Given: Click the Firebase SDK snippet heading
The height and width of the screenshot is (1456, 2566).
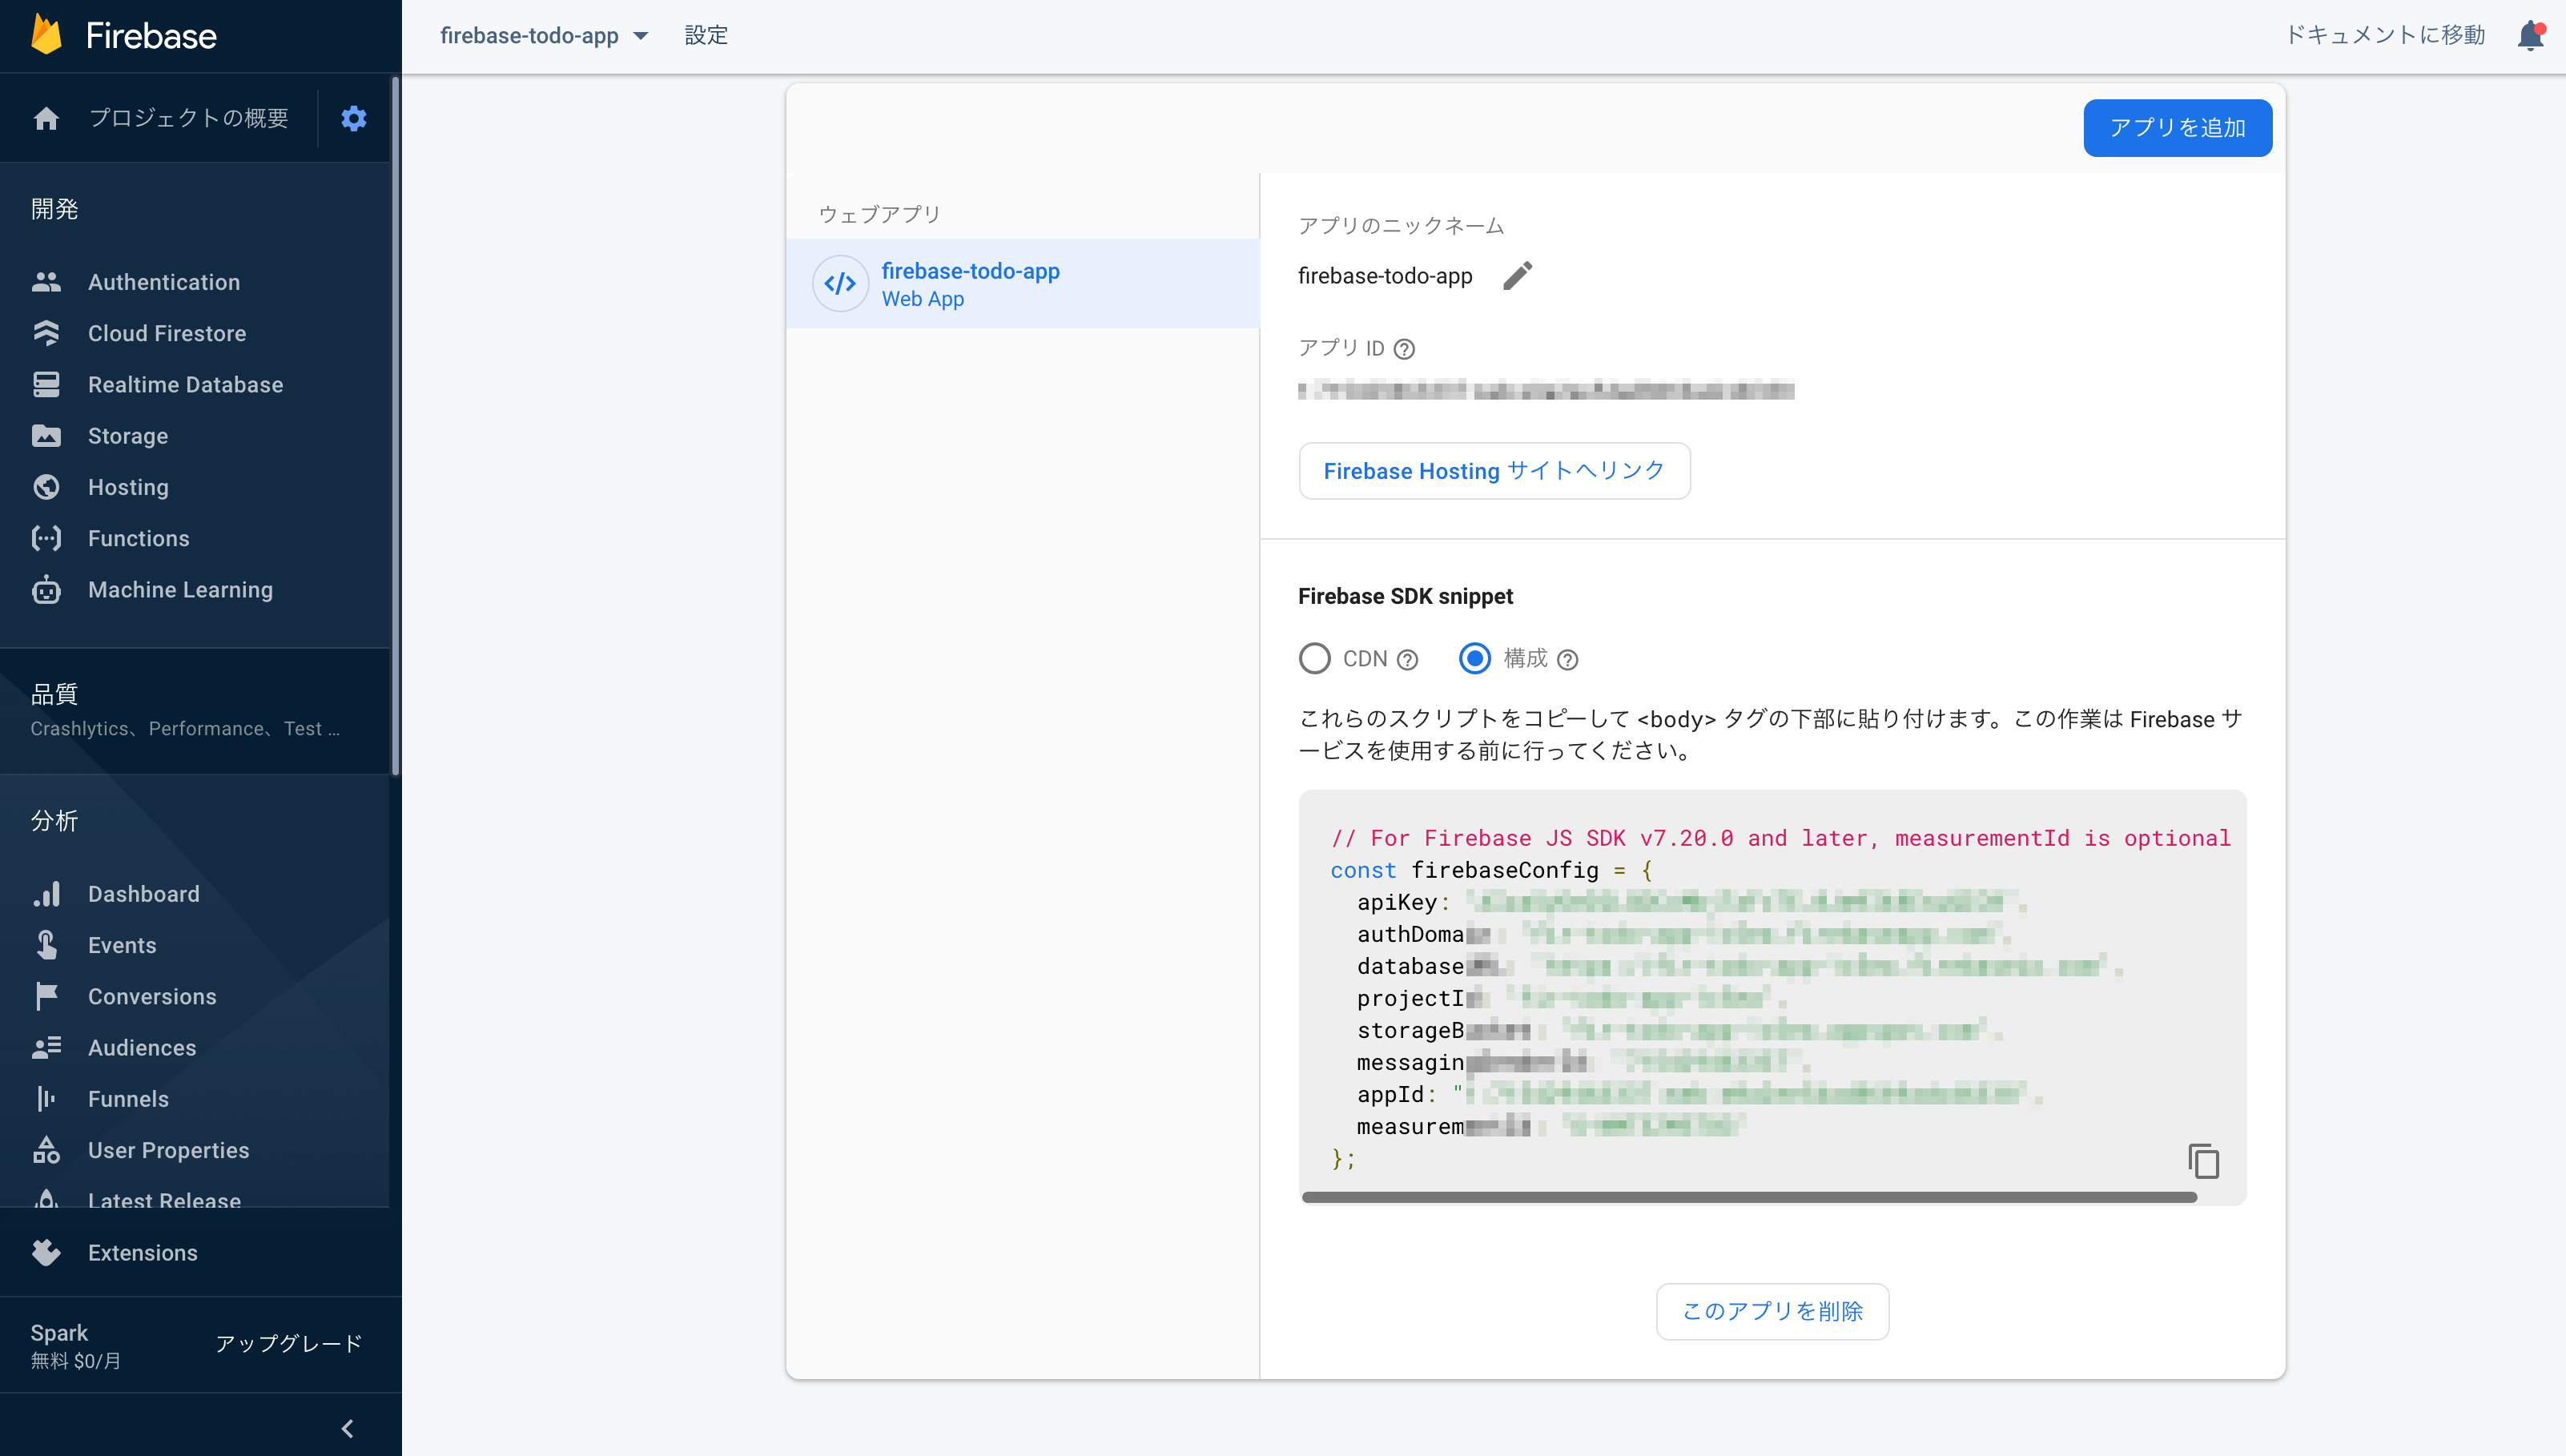Looking at the screenshot, I should tap(1405, 596).
